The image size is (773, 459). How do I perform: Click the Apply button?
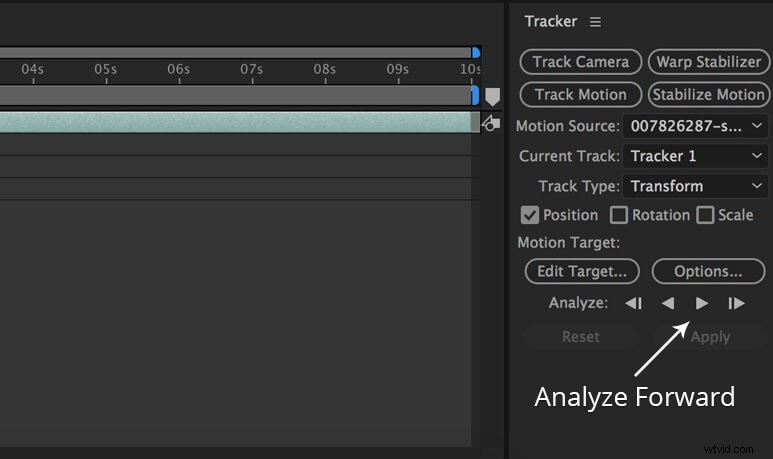[x=710, y=337]
